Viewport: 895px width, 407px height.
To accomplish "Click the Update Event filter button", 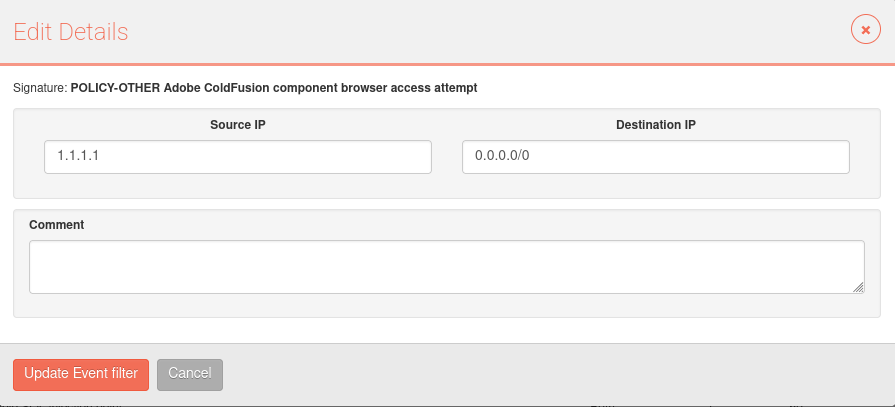I will coord(81,375).
